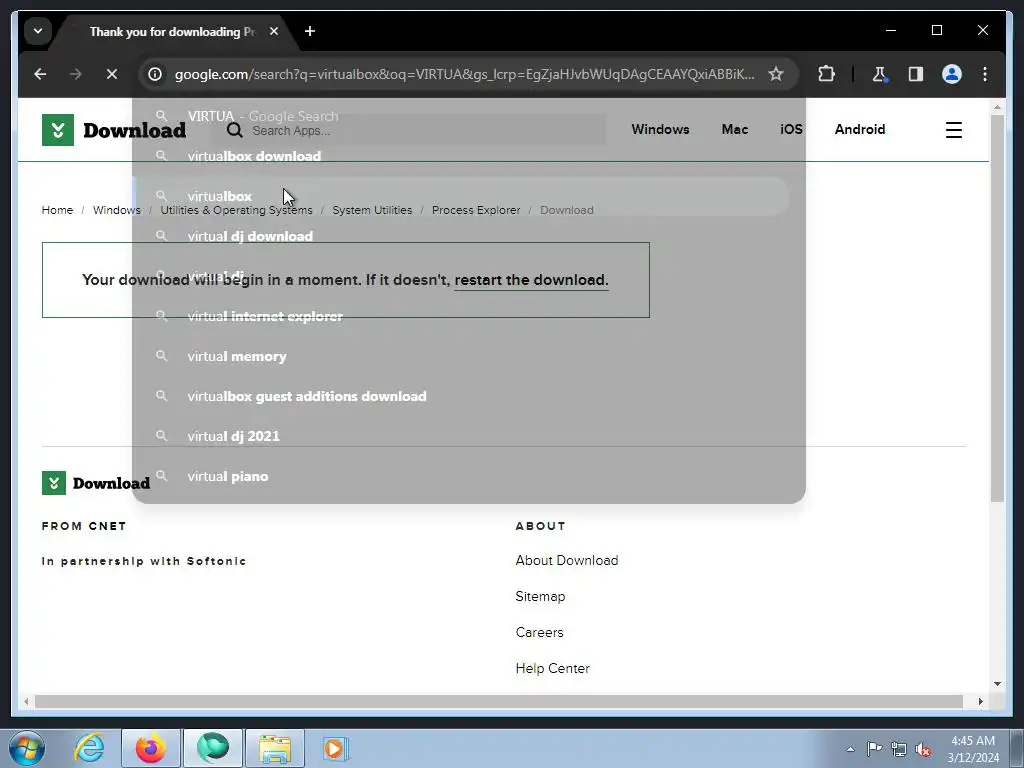
Task: Open the Extensions puzzle icon
Action: pyautogui.click(x=826, y=74)
